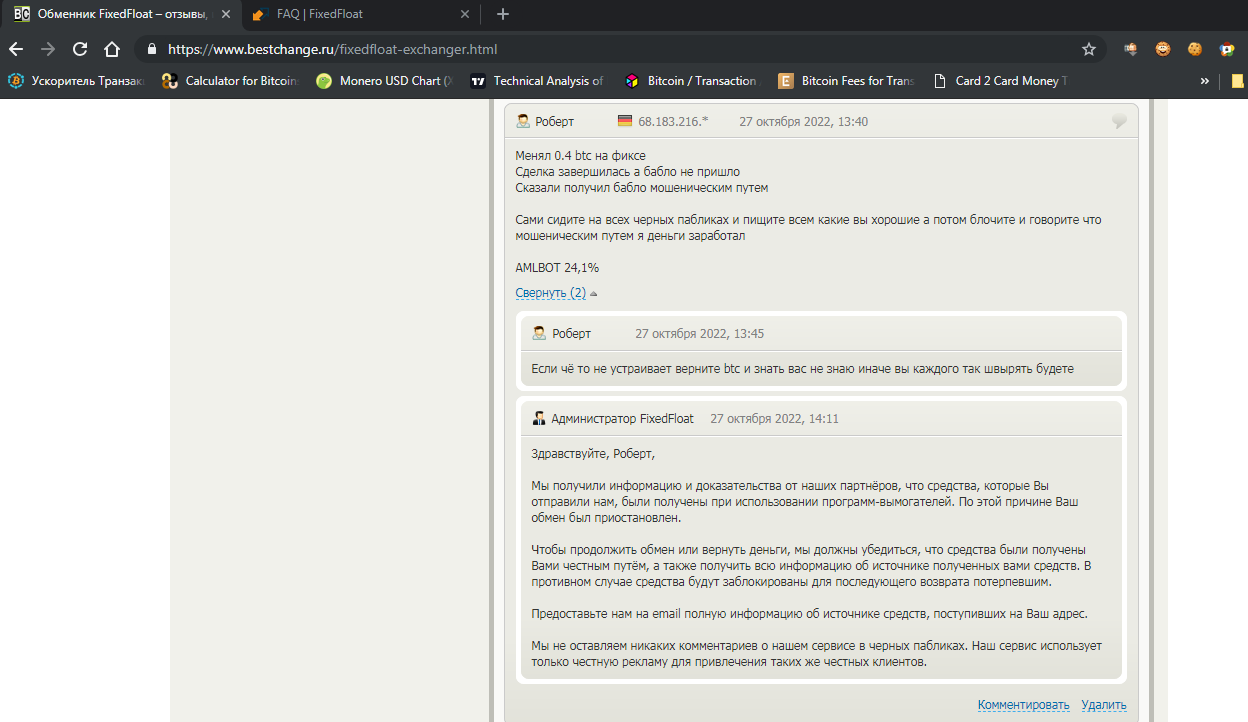Open the browser home page
Viewport: 1248px width, 722px height.
[112, 49]
